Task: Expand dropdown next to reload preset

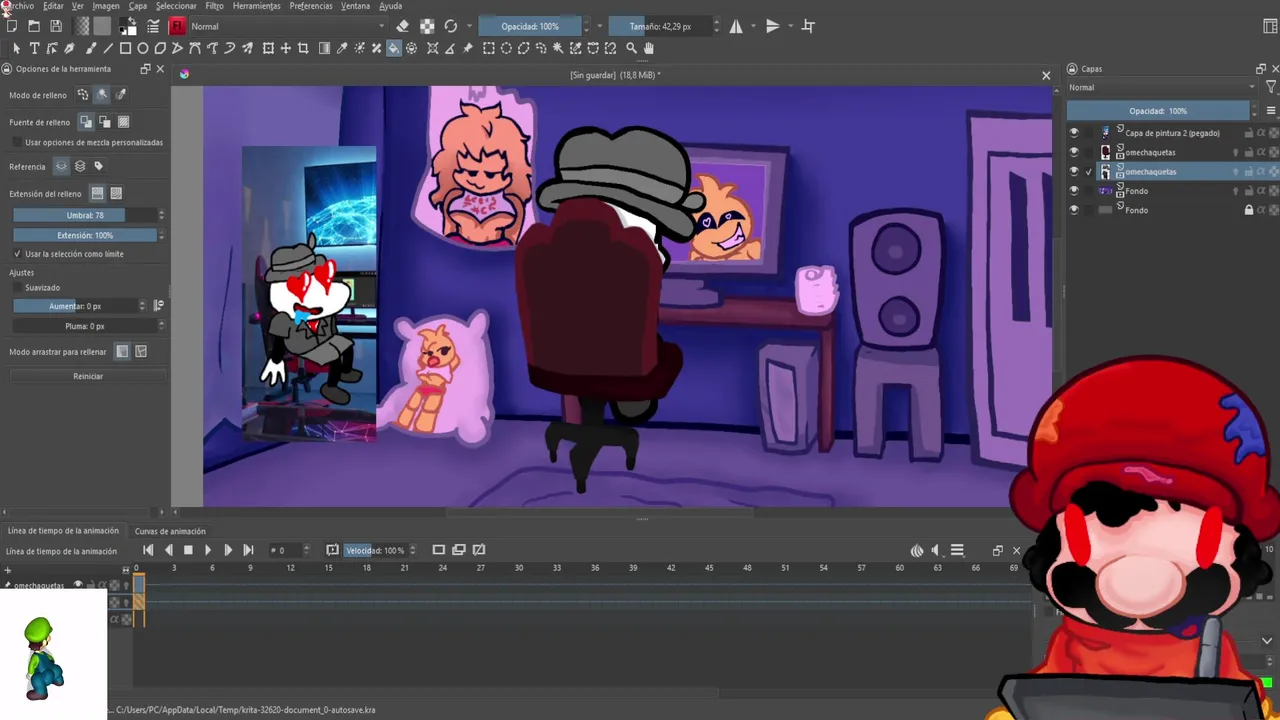Action: [x=468, y=26]
